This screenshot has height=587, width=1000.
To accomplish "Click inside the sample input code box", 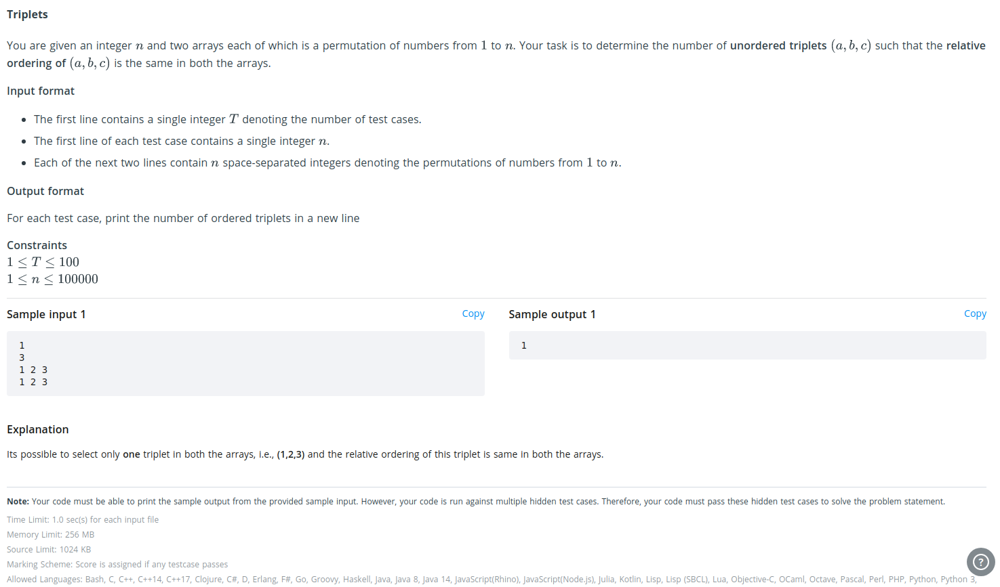I will (x=245, y=363).
